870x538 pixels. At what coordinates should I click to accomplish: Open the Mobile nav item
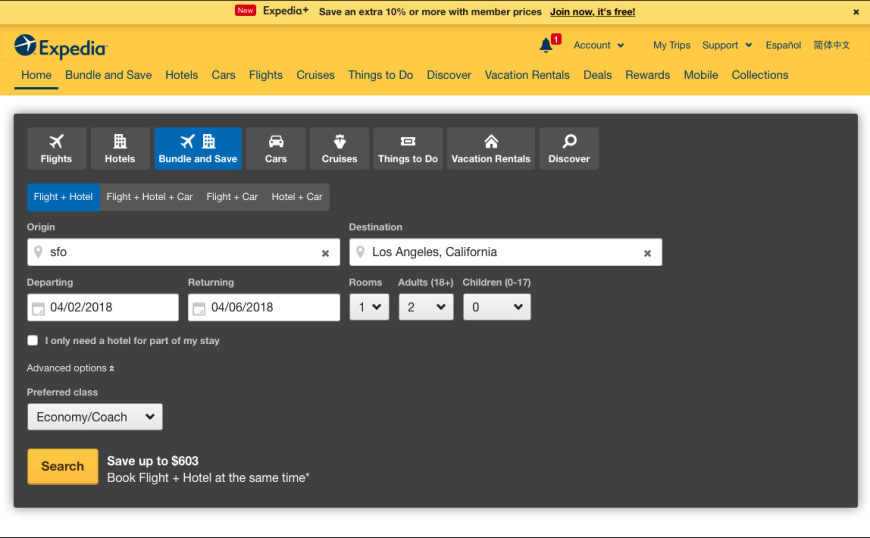701,75
